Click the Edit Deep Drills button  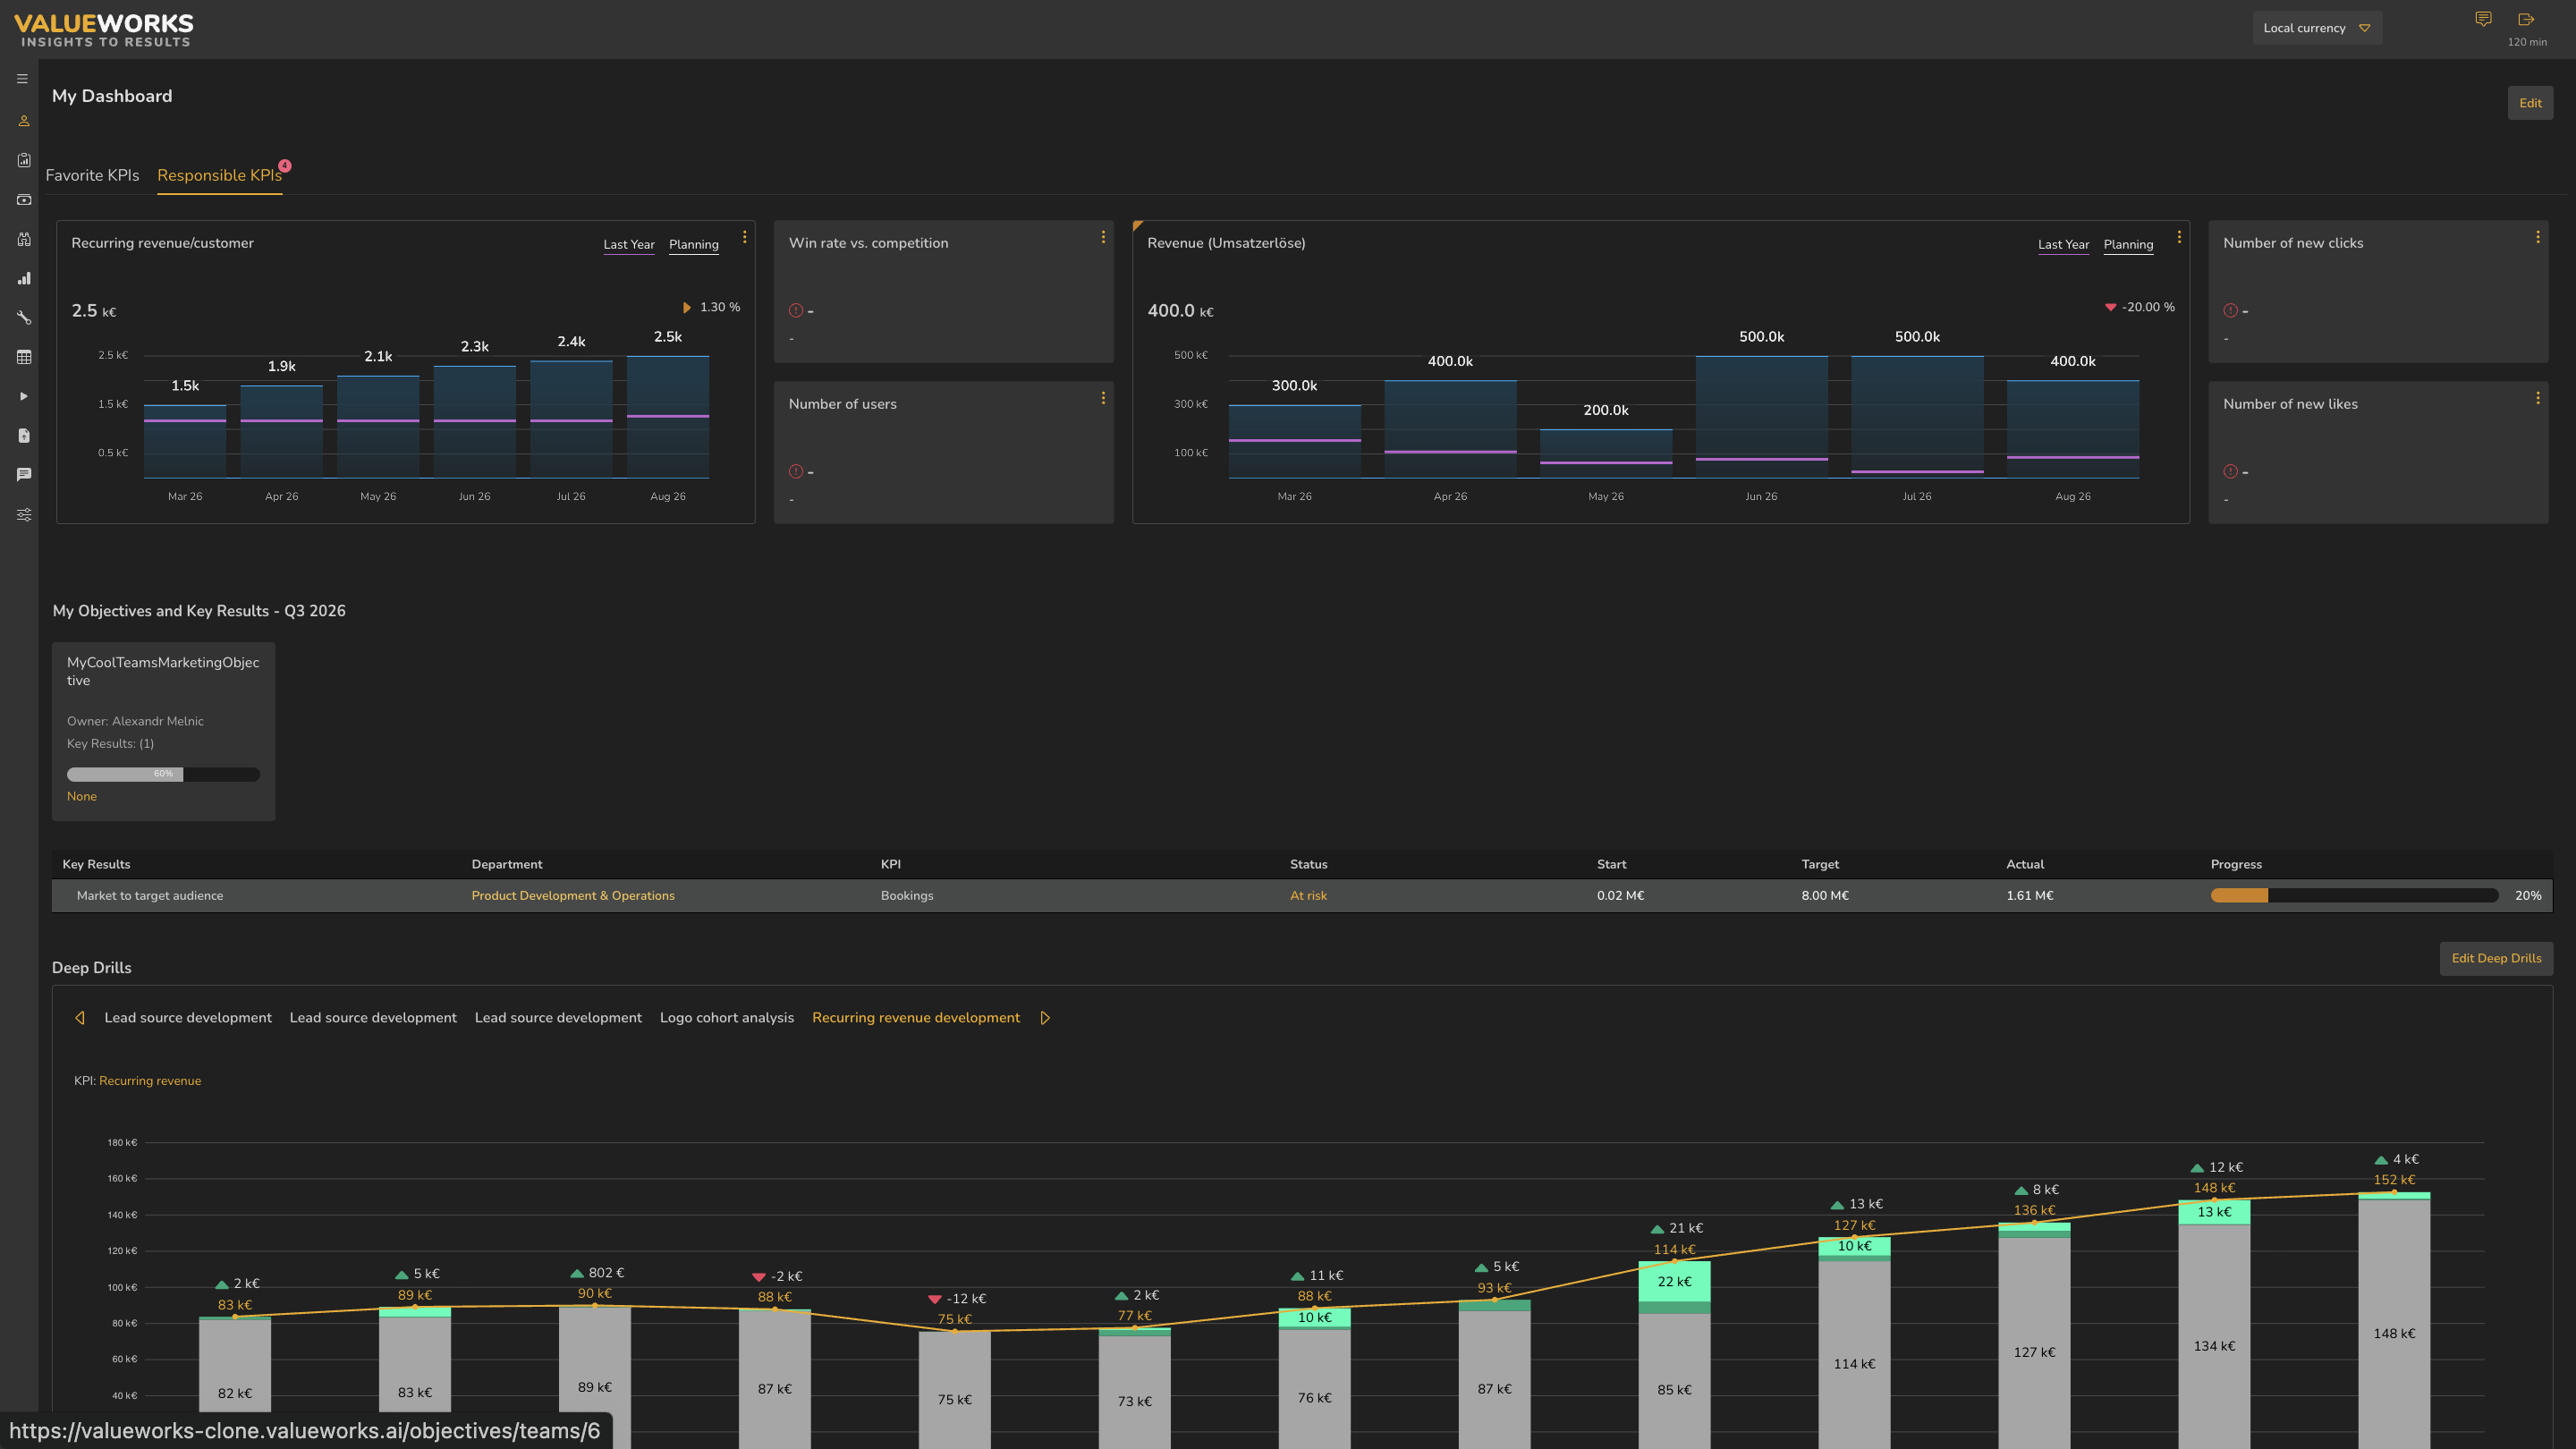click(x=2496, y=958)
